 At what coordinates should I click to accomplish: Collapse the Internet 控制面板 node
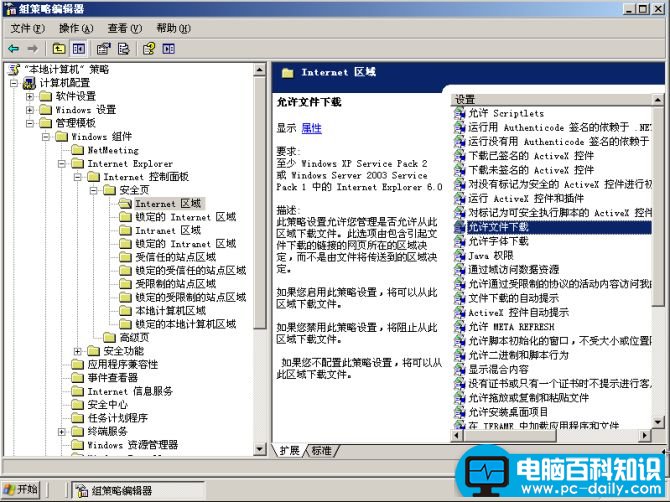[78, 177]
